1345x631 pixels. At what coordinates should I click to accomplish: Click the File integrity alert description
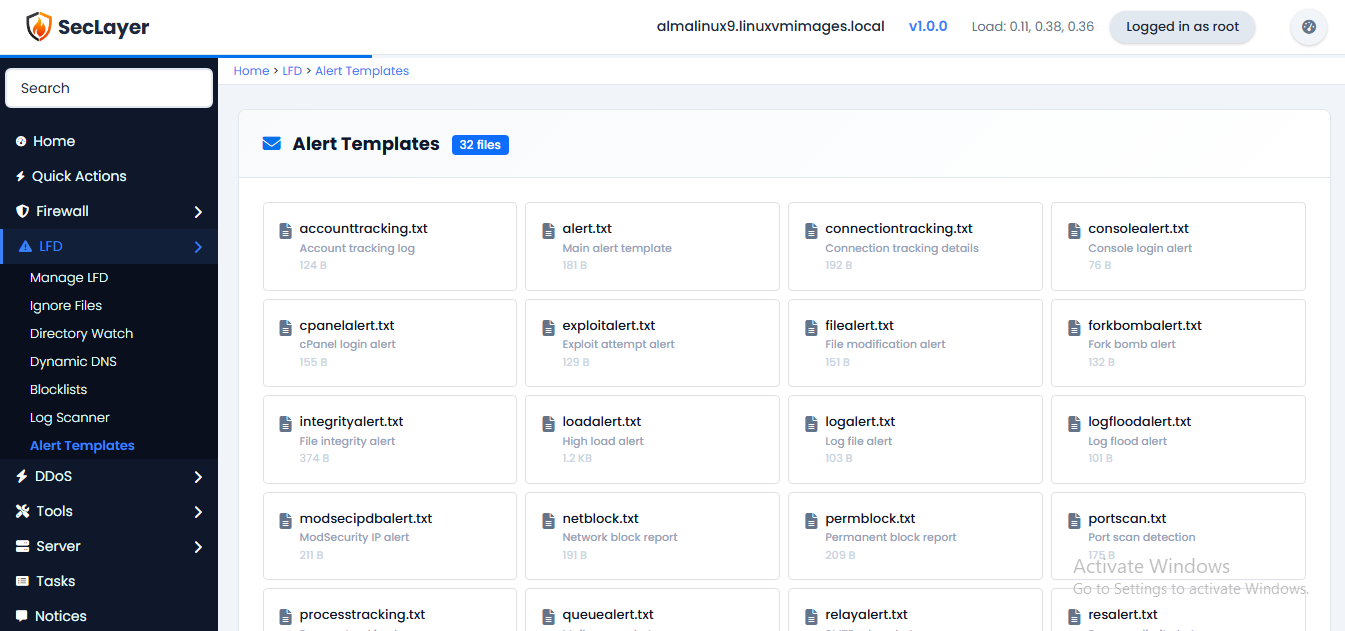coord(347,441)
